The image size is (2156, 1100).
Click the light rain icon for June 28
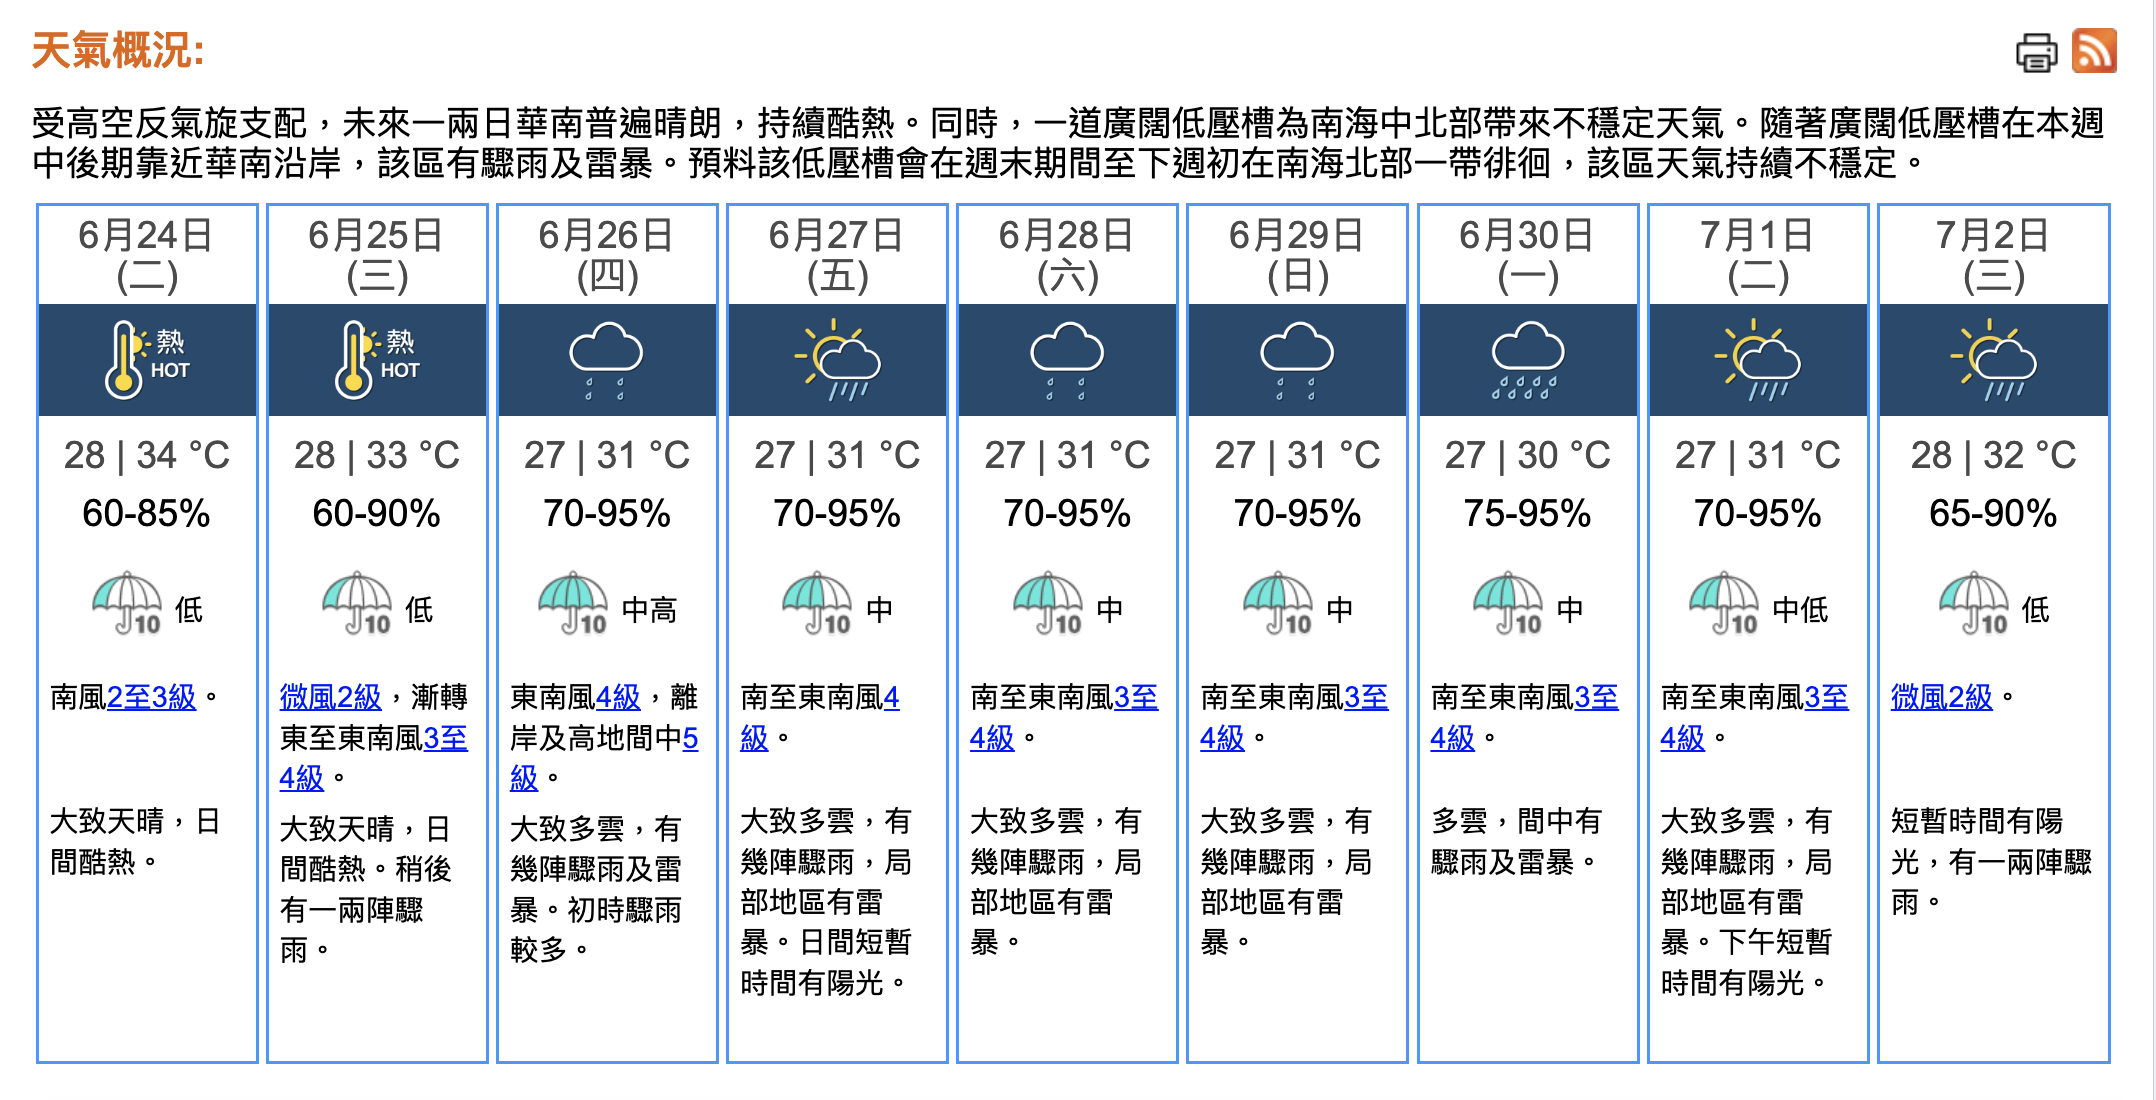click(x=1067, y=359)
